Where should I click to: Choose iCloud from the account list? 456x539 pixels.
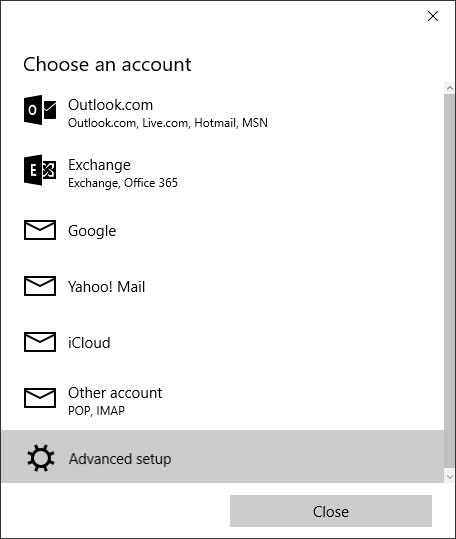(x=222, y=342)
